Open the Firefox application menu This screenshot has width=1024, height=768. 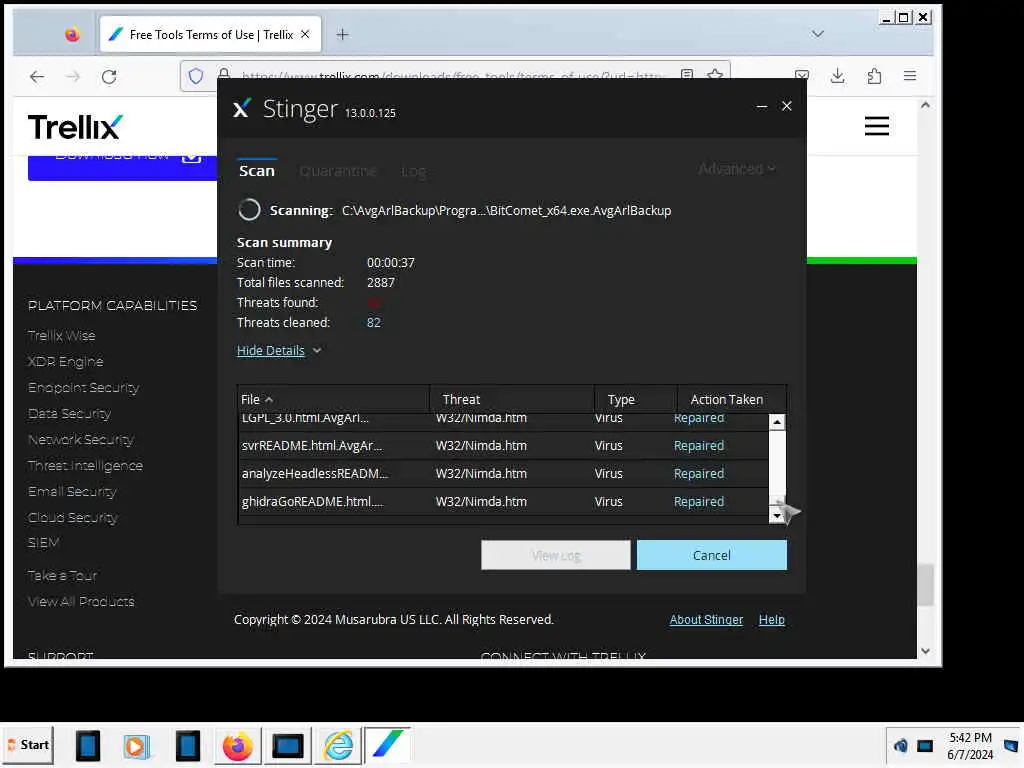(910, 76)
